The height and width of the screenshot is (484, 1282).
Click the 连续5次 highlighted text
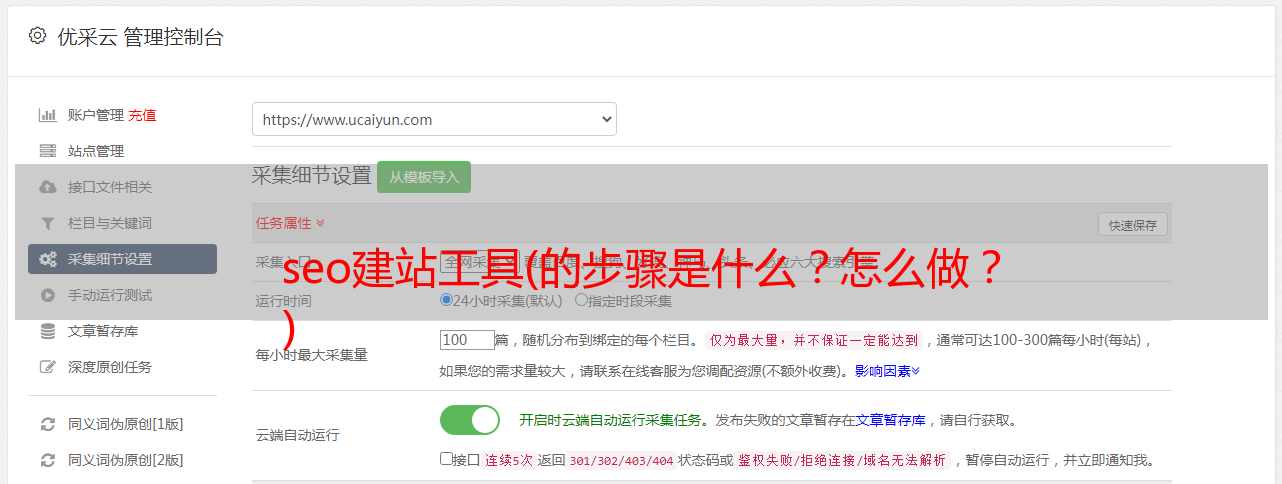click(x=509, y=460)
